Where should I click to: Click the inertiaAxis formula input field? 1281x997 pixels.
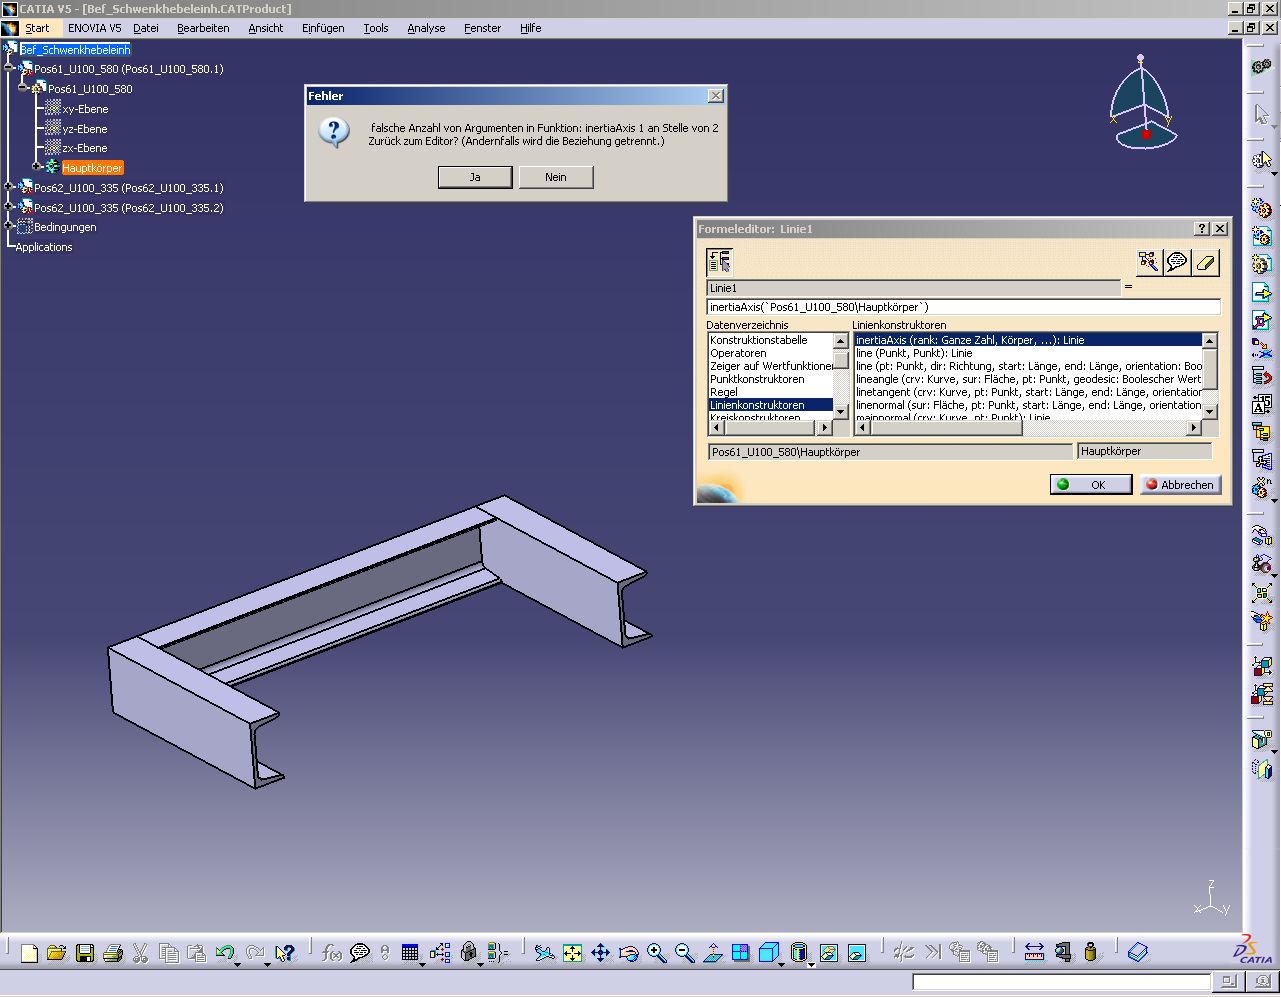[x=963, y=307]
